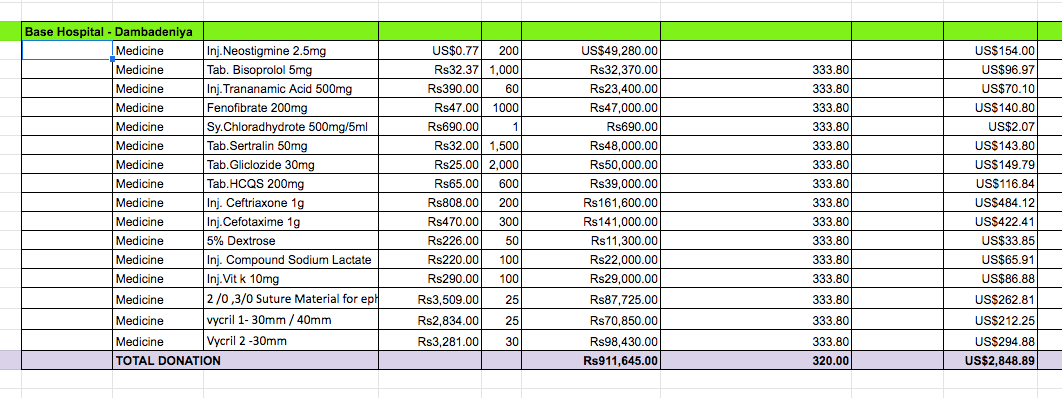Image resolution: width=1062 pixels, height=398 pixels.
Task: Select the TOTAL DONATION label cell
Action: click(x=158, y=361)
